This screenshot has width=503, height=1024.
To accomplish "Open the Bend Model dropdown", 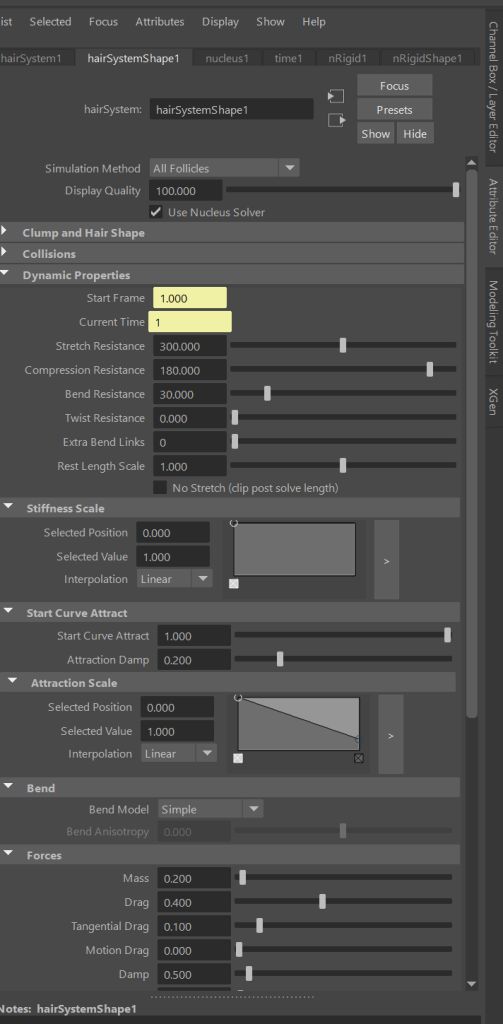I will (210, 809).
